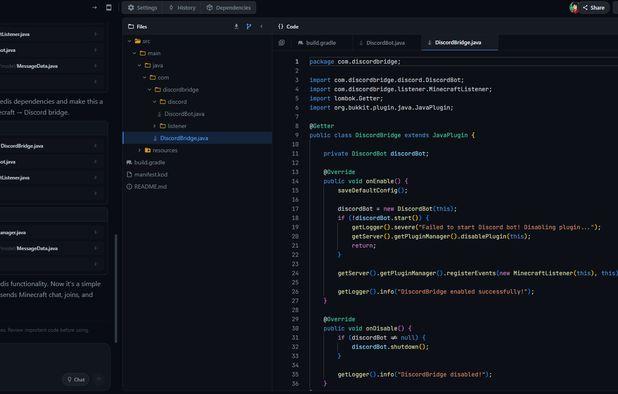The height and width of the screenshot is (394, 618).
Task: Collapse the src folder
Action: [x=129, y=41]
